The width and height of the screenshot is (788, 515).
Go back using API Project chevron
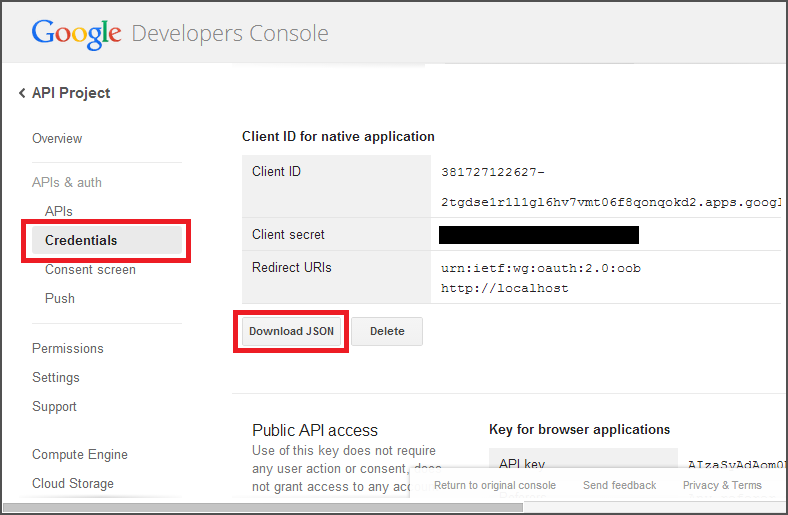[22, 93]
